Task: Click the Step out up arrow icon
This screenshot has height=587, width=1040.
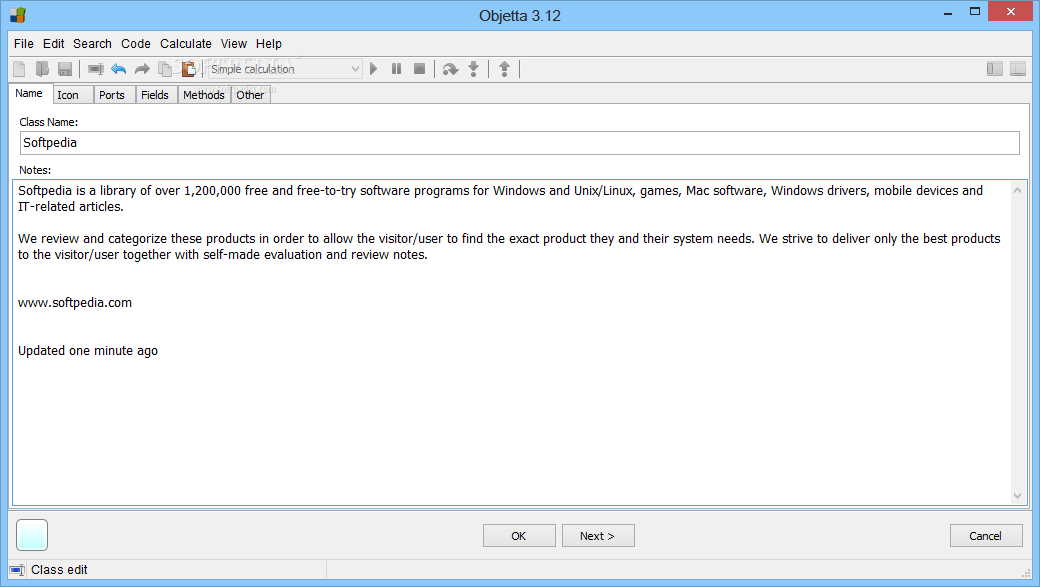Action: 505,69
